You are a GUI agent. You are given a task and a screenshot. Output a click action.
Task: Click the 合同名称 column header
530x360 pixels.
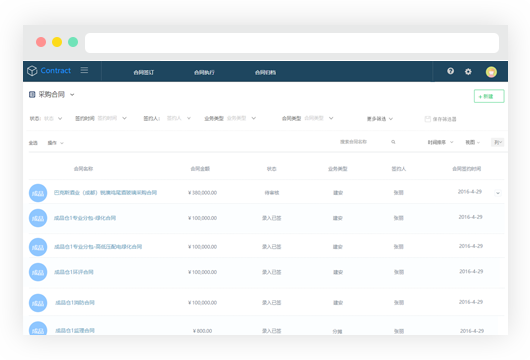click(x=83, y=169)
